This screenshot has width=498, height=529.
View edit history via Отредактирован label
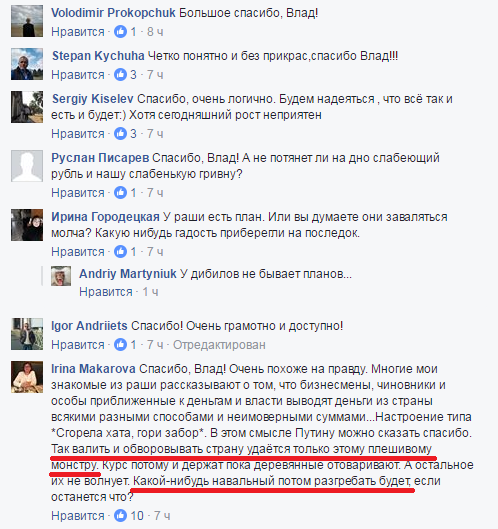tap(219, 345)
